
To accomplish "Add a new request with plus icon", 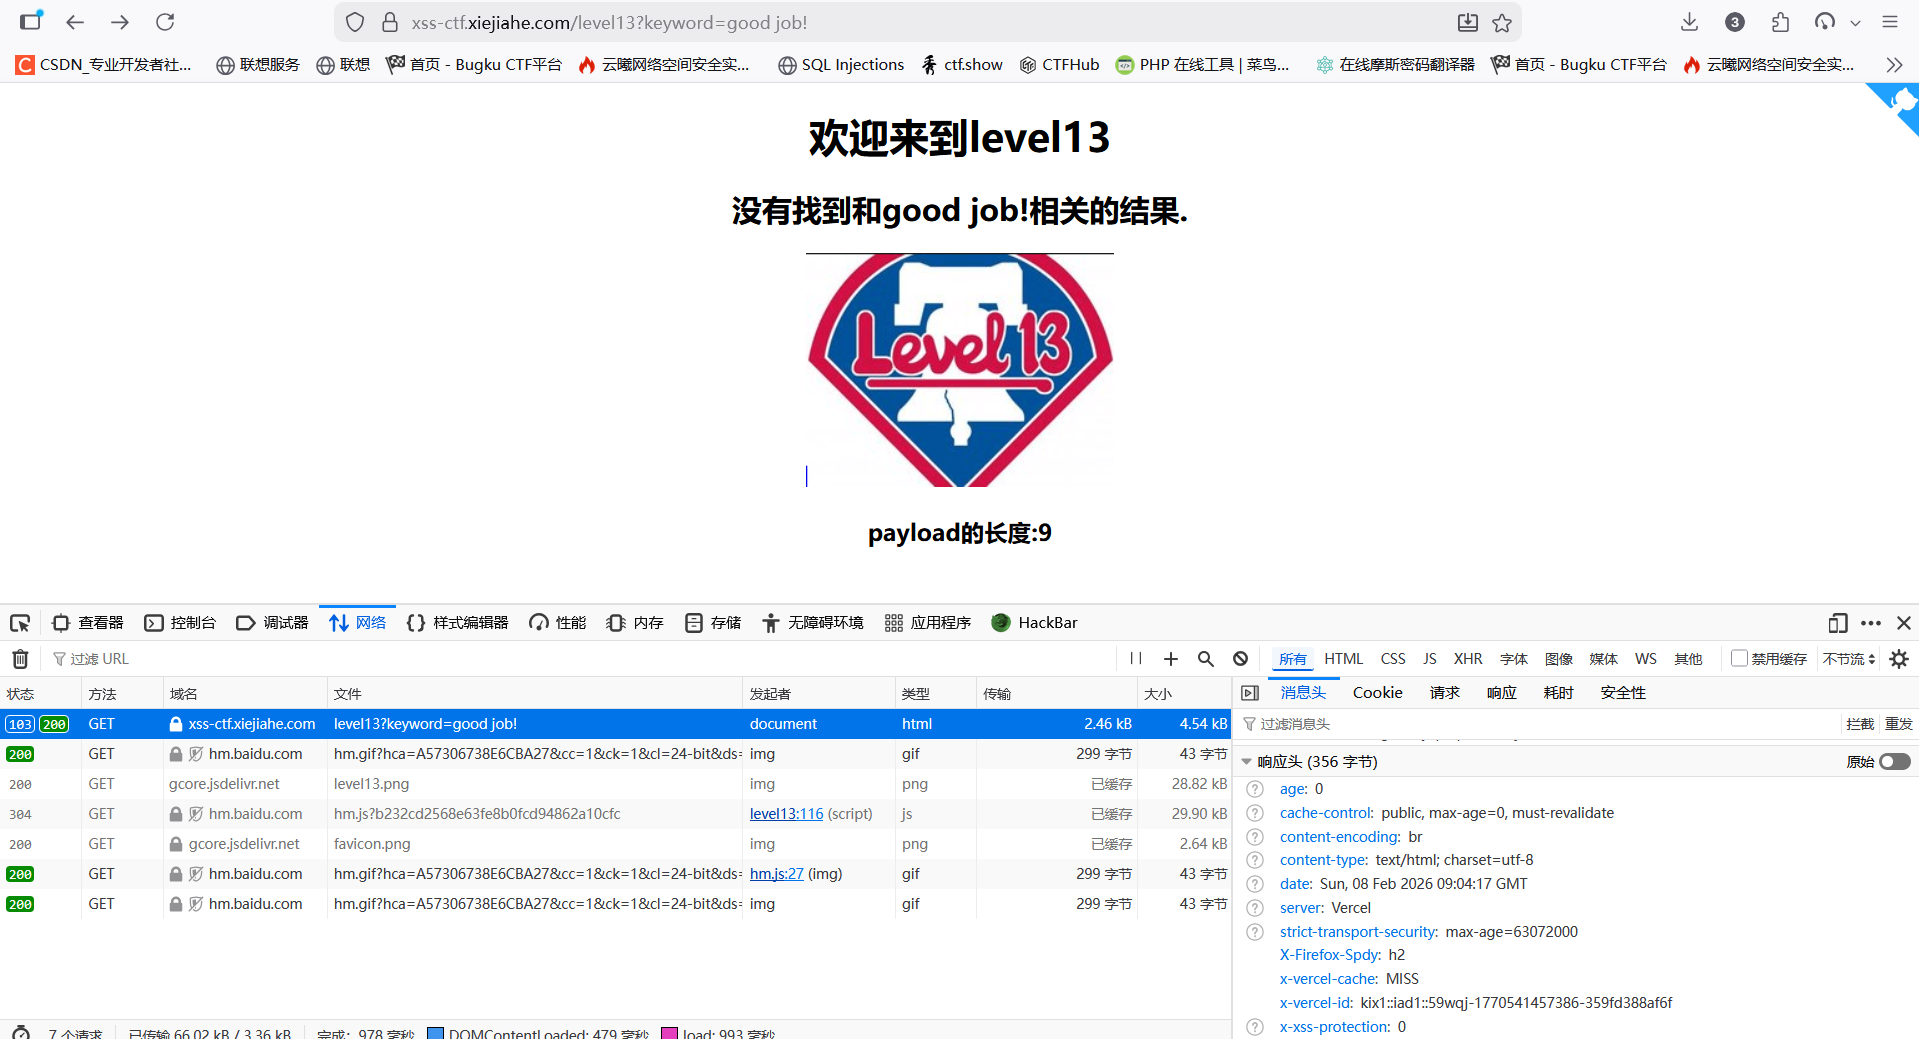I will point(1171,659).
